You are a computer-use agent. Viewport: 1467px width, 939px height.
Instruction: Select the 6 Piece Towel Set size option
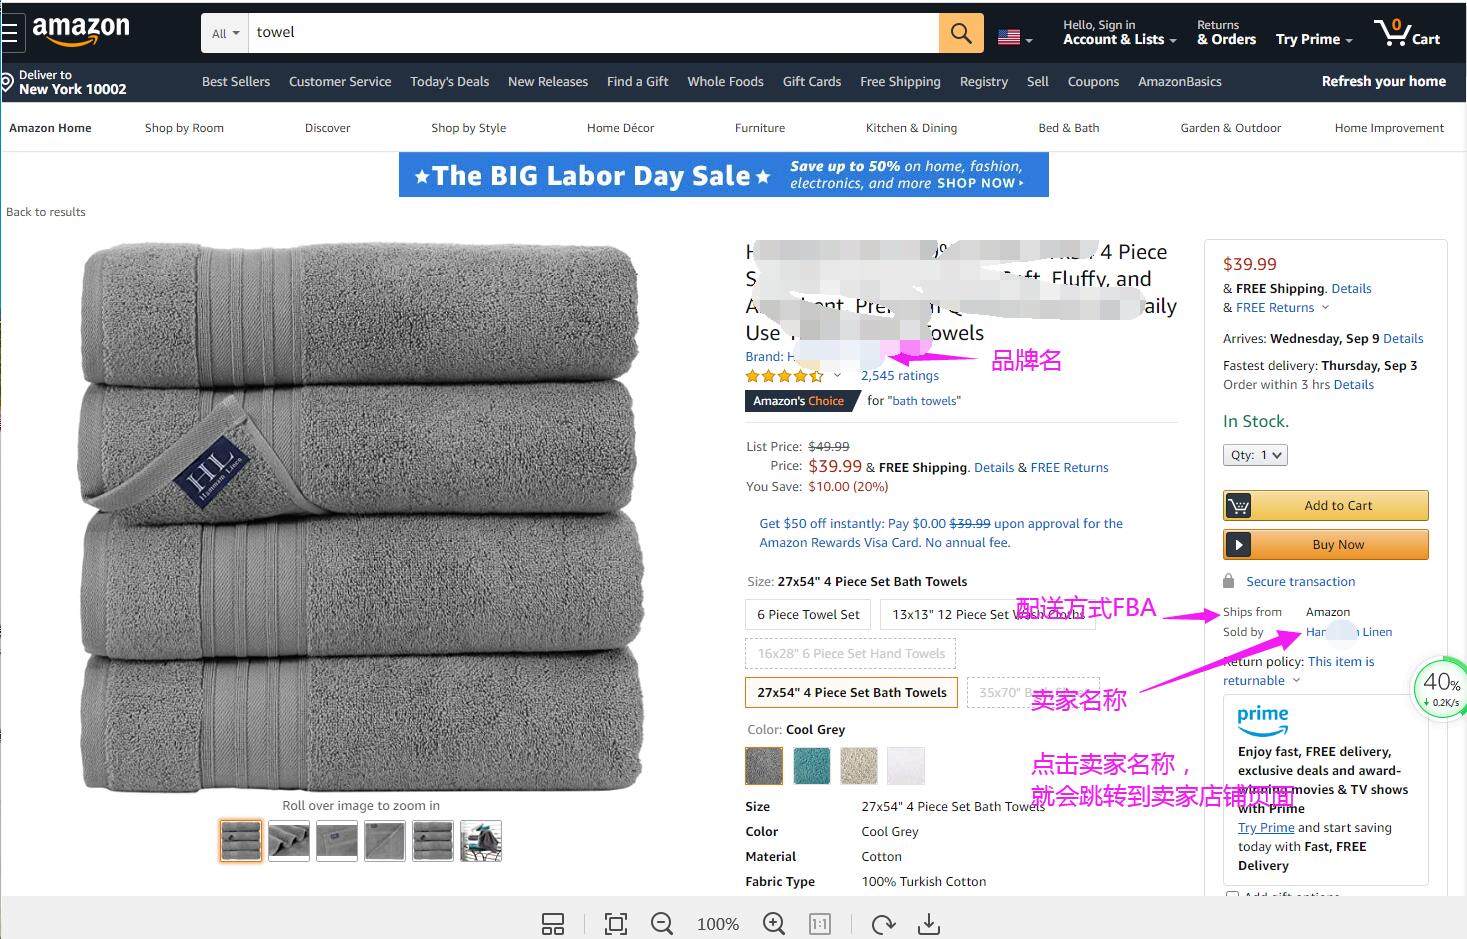808,614
